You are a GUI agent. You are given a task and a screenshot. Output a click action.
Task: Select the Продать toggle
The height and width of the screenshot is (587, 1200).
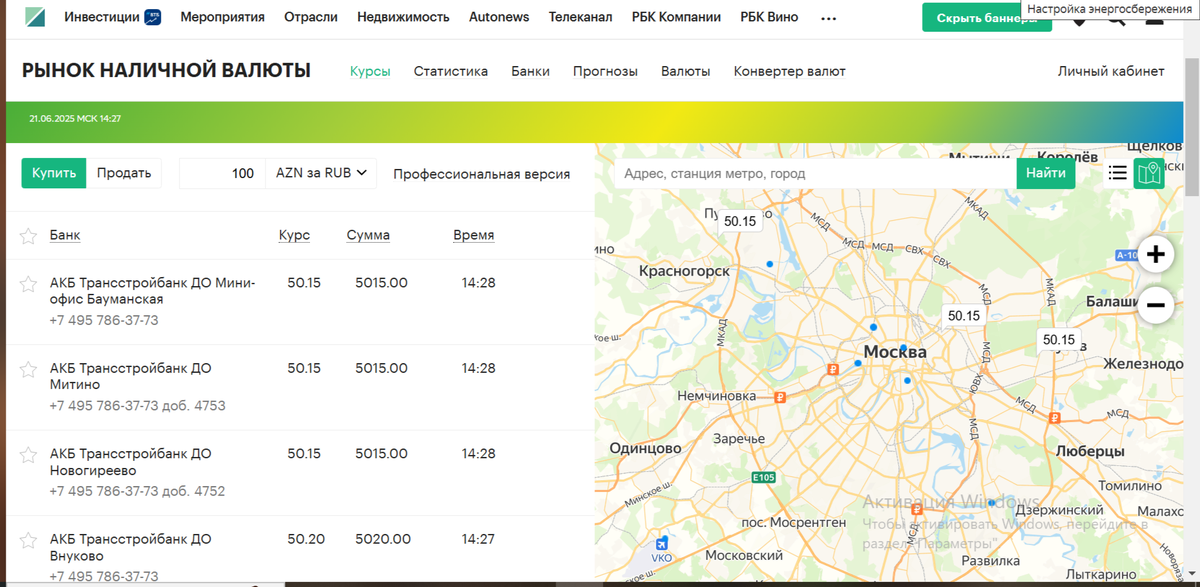pos(124,173)
